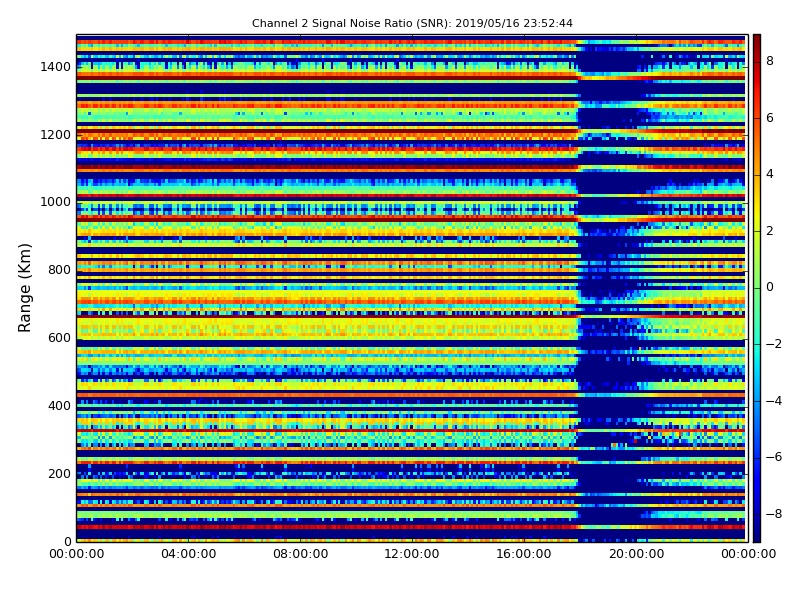Viewport: 800px width, 600px height.
Task: Click the colorbar value 4 label
Action: click(770, 174)
